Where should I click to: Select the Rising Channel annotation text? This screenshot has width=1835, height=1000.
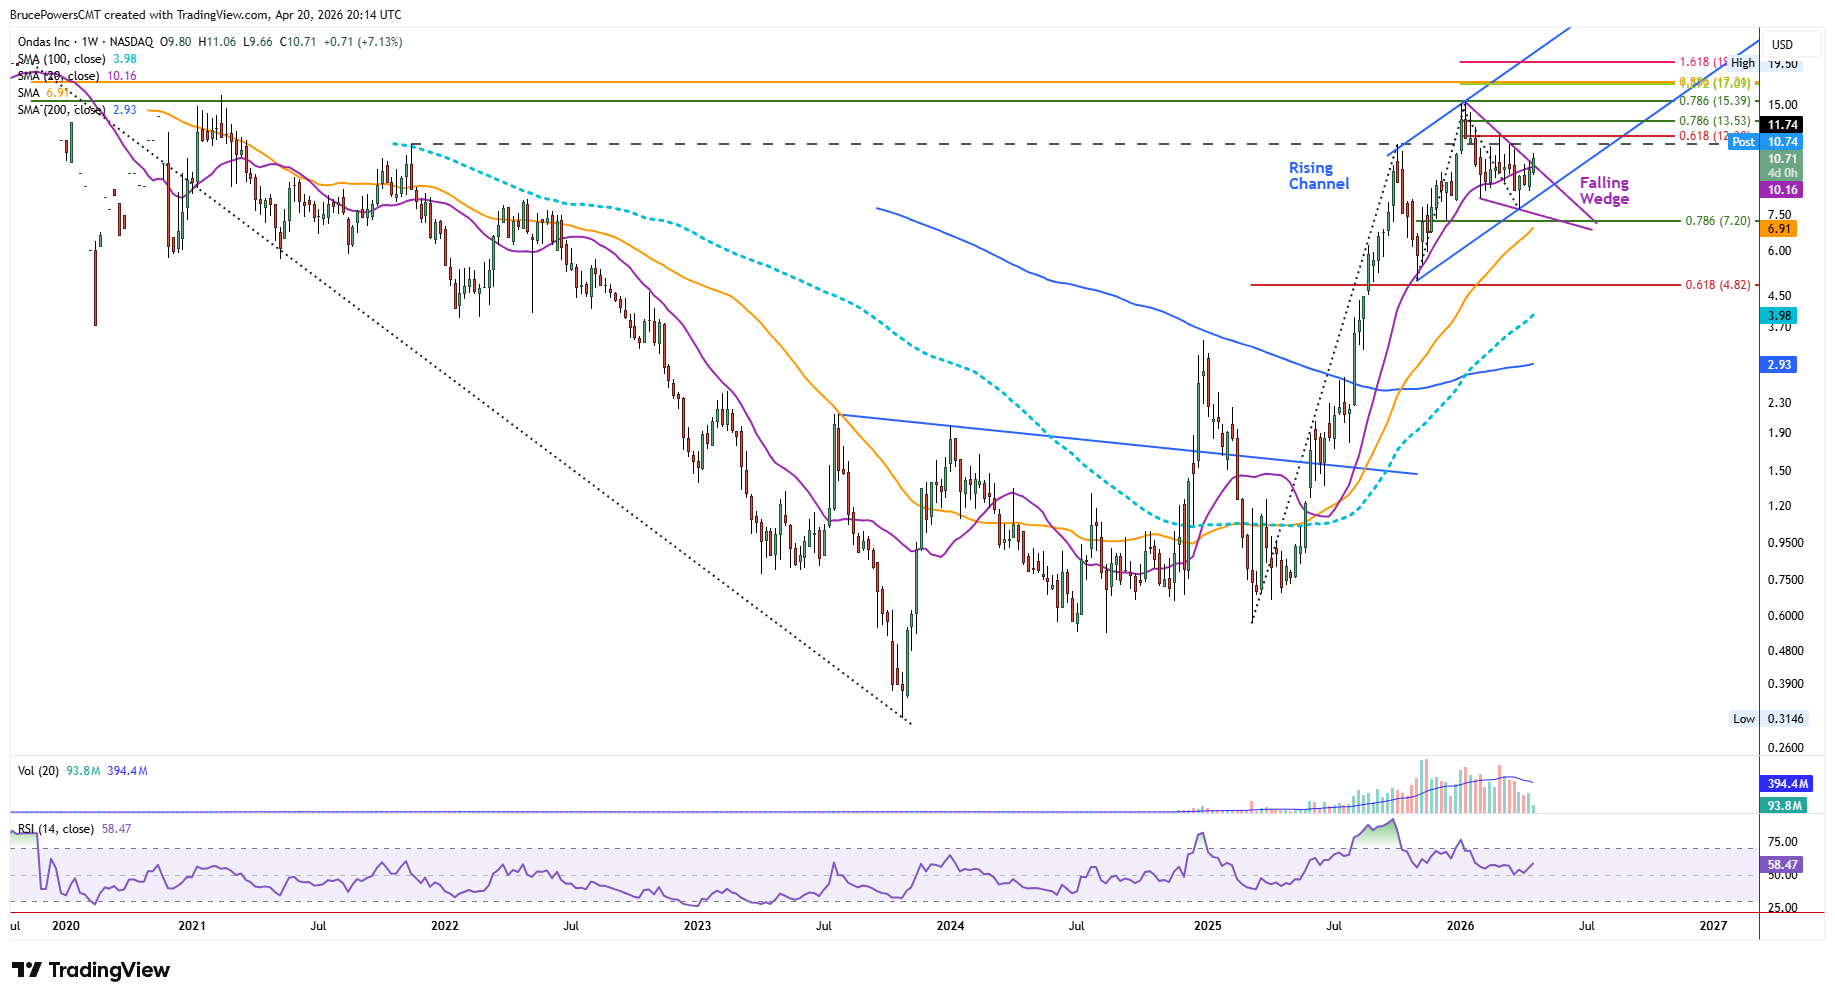click(x=1318, y=176)
